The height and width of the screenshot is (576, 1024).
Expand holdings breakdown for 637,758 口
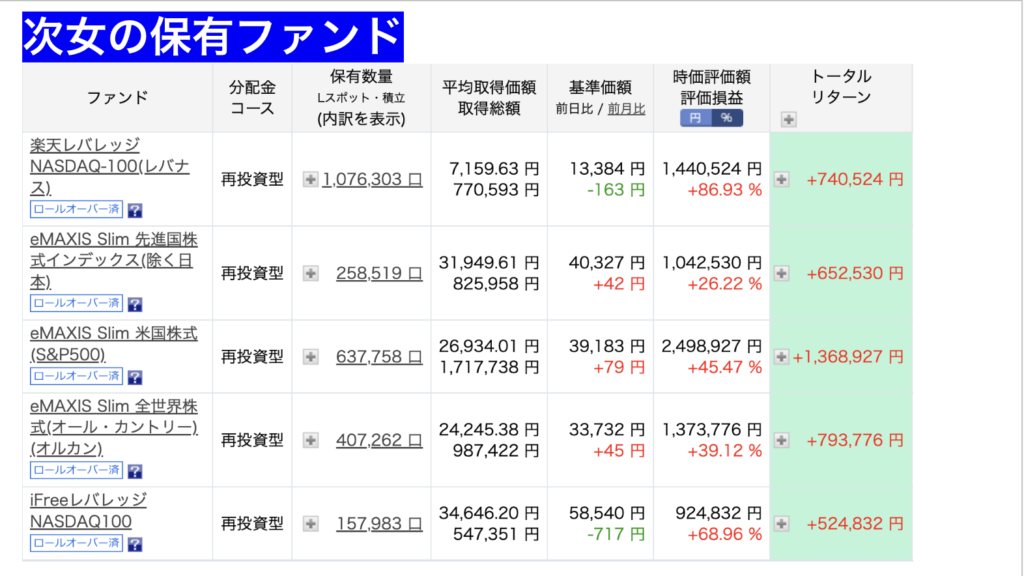pyautogui.click(x=310, y=357)
